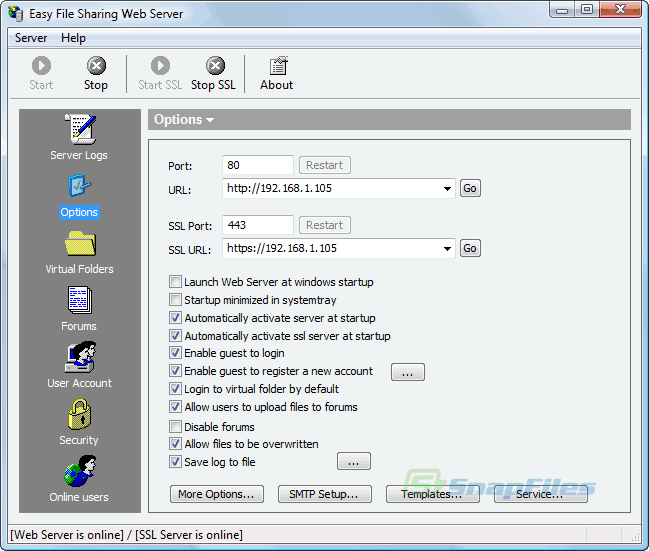Uncheck Save log to file
Screen dimensions: 649x551
coord(175,462)
